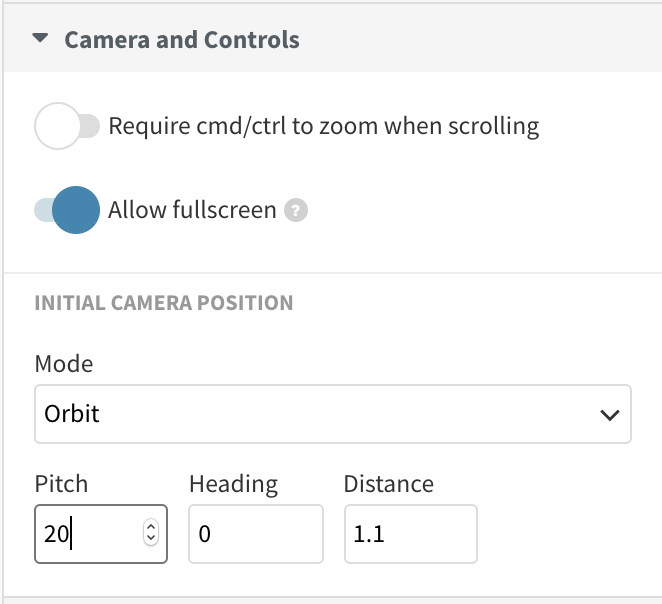Click the Allow fullscreen label text
This screenshot has height=604, width=662.
[x=191, y=210]
